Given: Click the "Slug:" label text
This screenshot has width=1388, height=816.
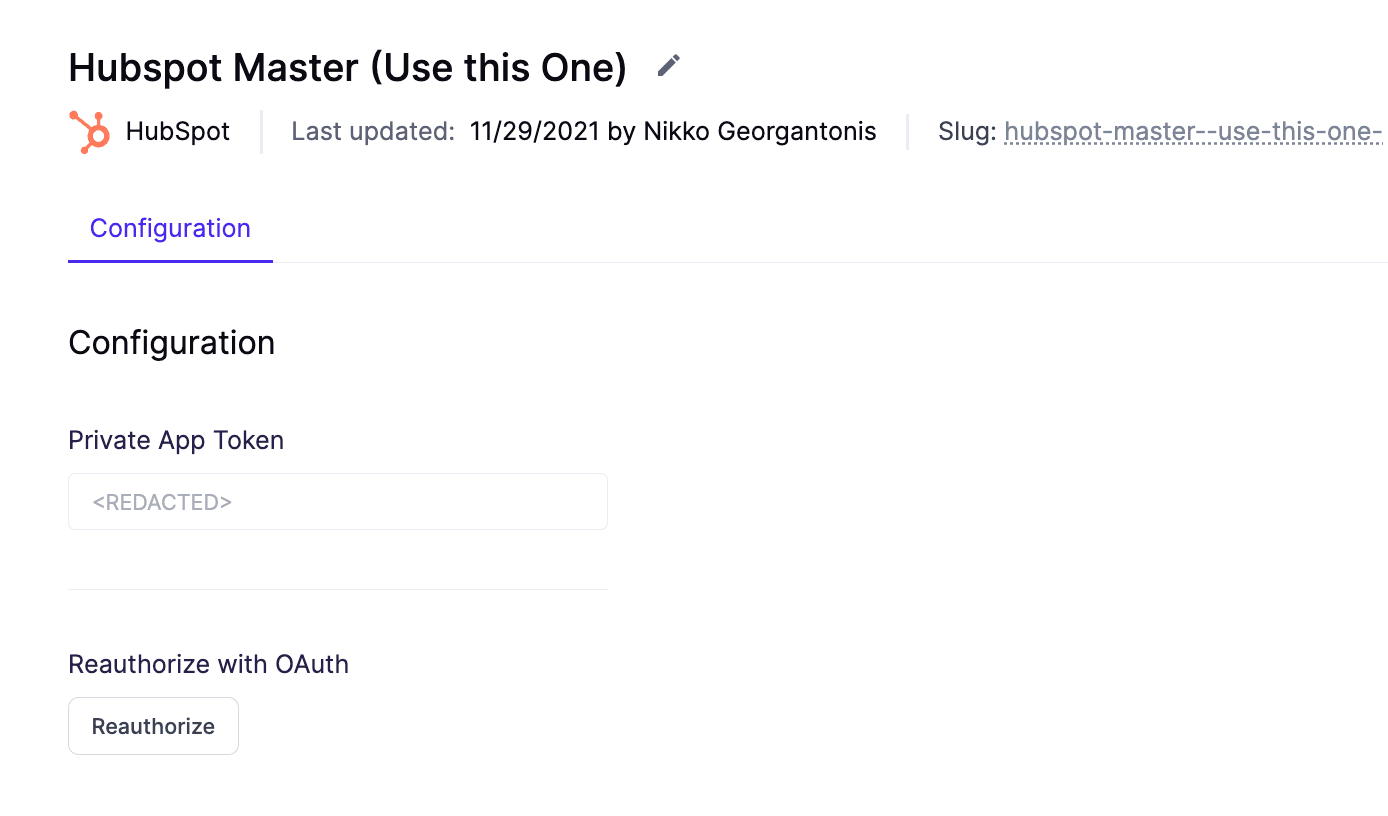Looking at the screenshot, I should pos(966,132).
